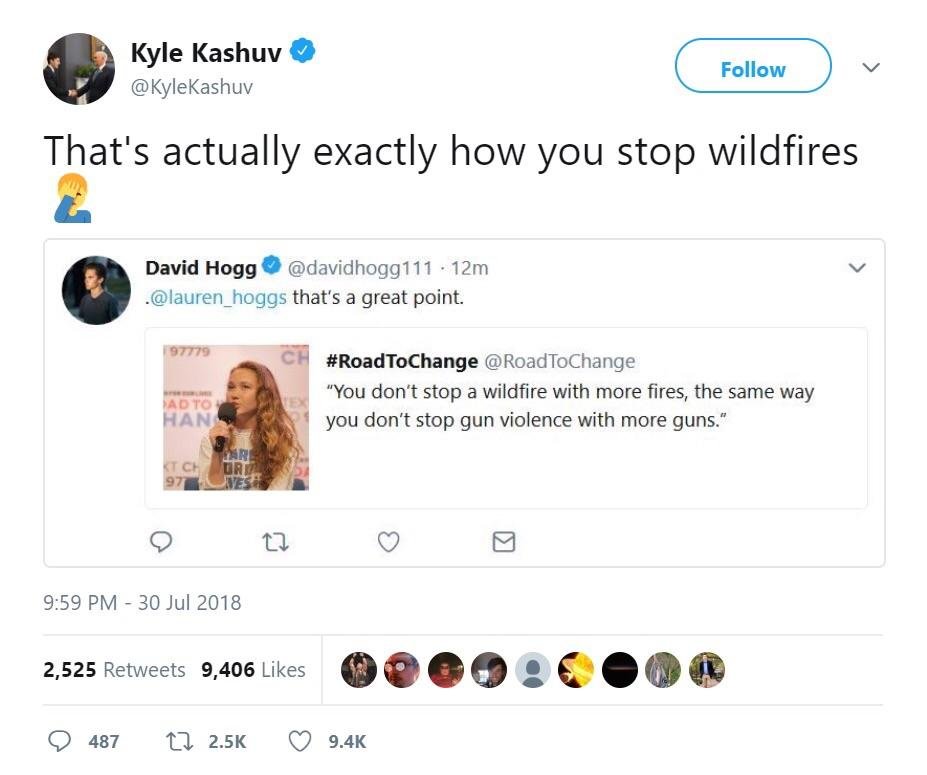Open the @KyleKashuv handle link

click(x=191, y=87)
